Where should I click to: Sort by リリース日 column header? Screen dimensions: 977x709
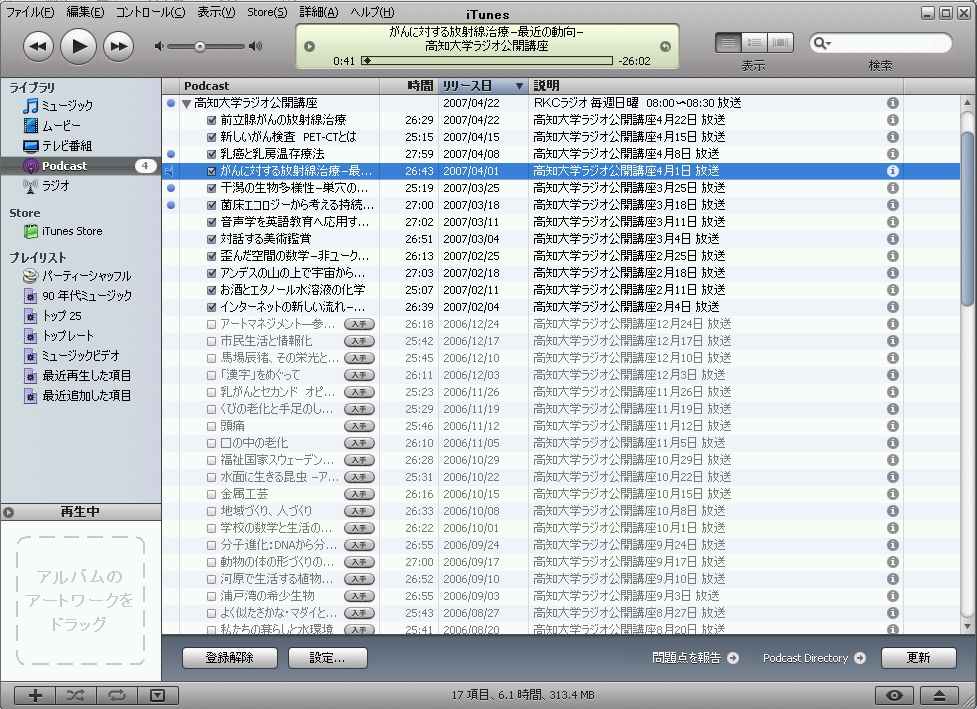coord(484,85)
